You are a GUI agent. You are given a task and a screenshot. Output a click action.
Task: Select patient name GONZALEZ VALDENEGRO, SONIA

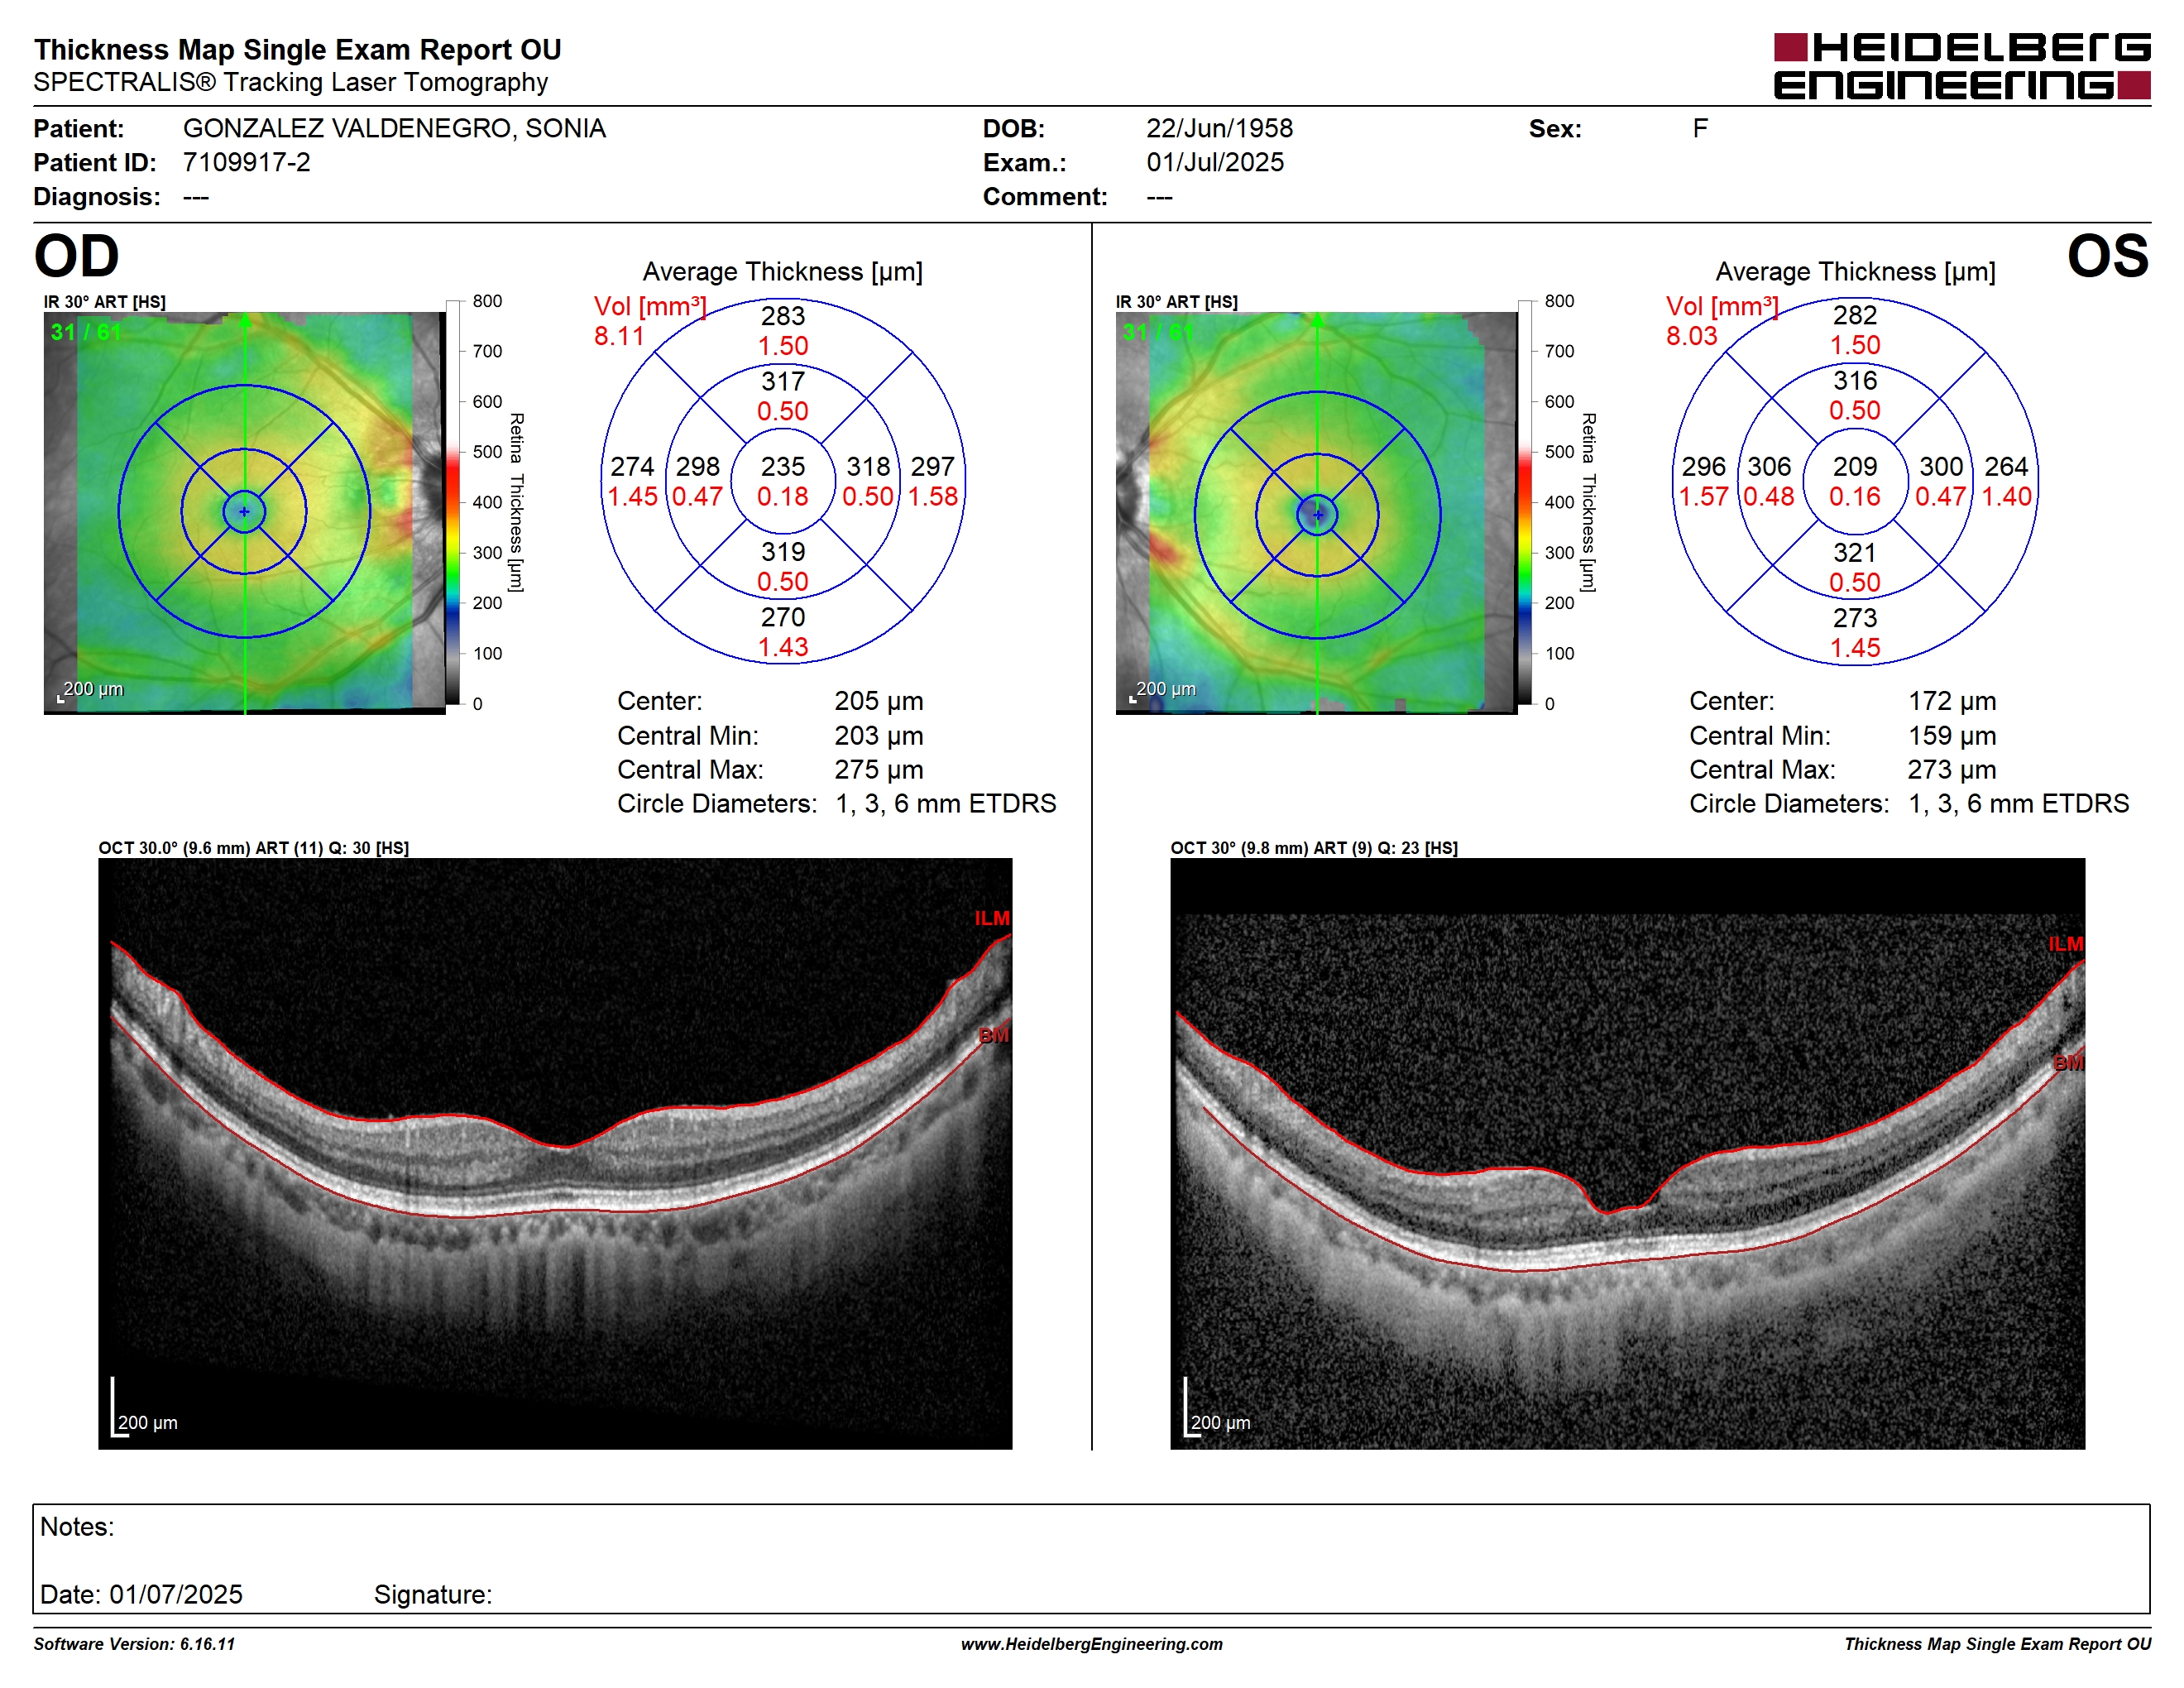click(x=394, y=128)
